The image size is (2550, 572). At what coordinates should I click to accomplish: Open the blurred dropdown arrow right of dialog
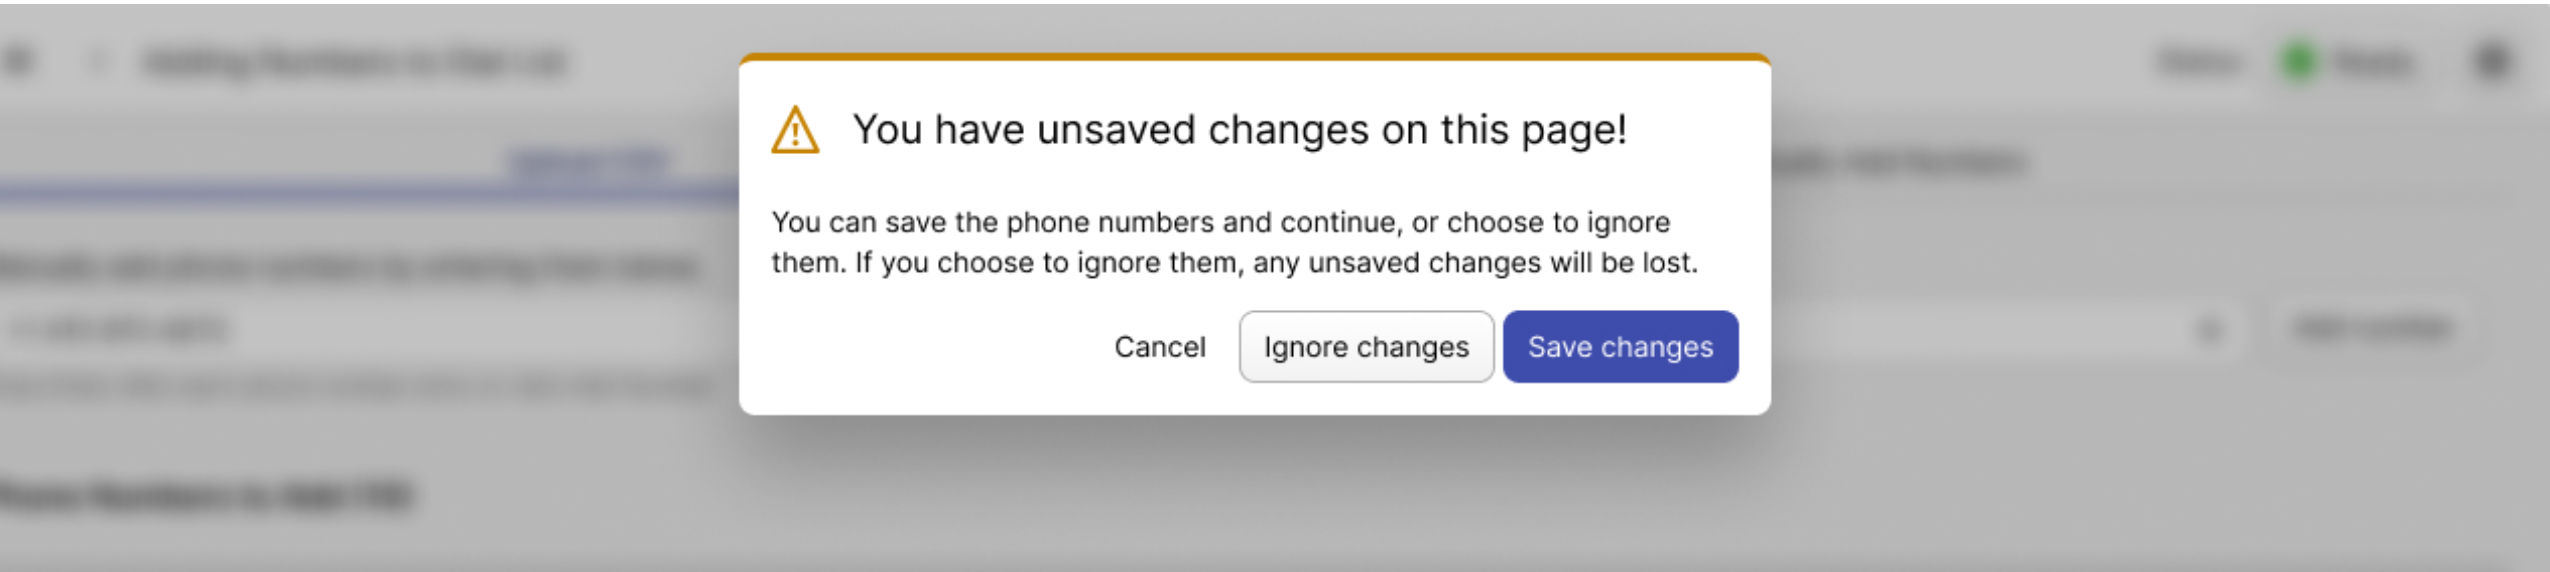coord(2209,329)
